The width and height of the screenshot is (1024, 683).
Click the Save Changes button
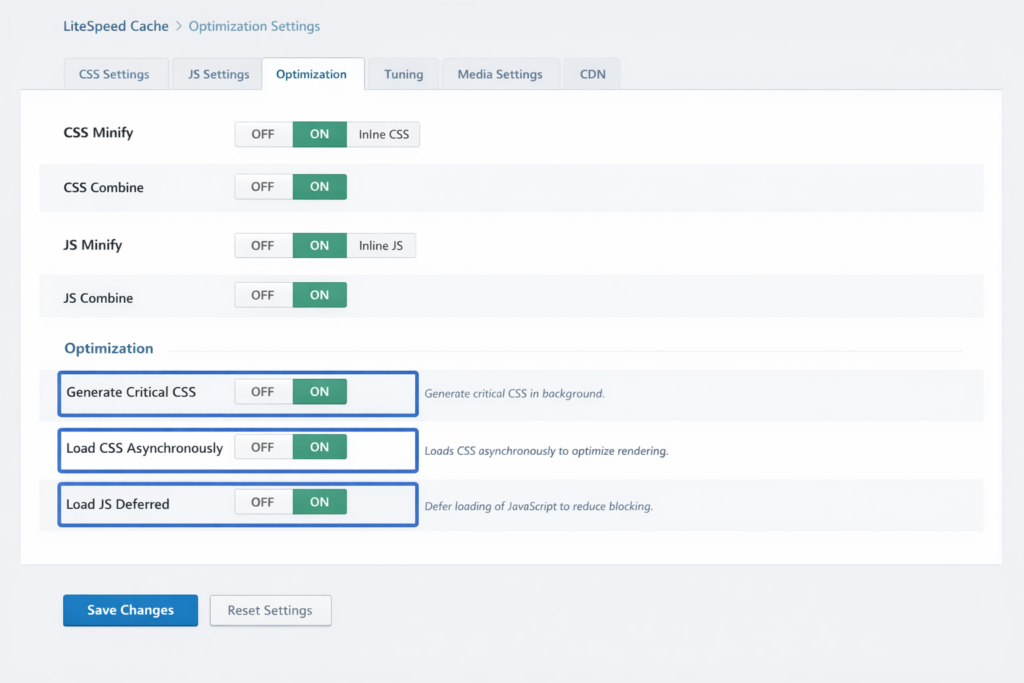coord(130,610)
